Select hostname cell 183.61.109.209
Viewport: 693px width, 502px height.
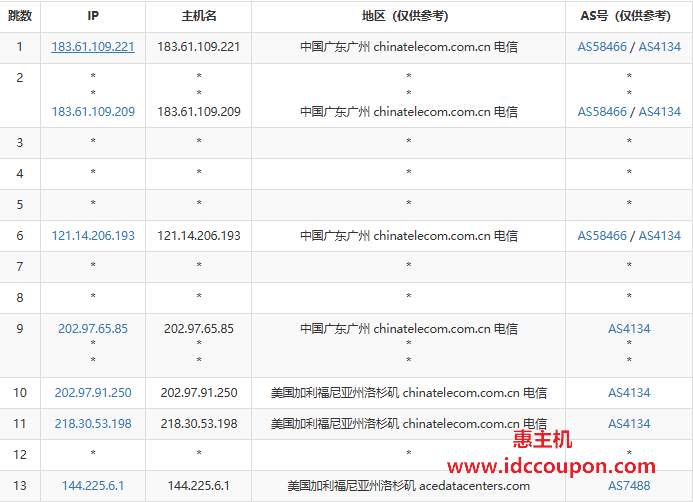(x=199, y=112)
